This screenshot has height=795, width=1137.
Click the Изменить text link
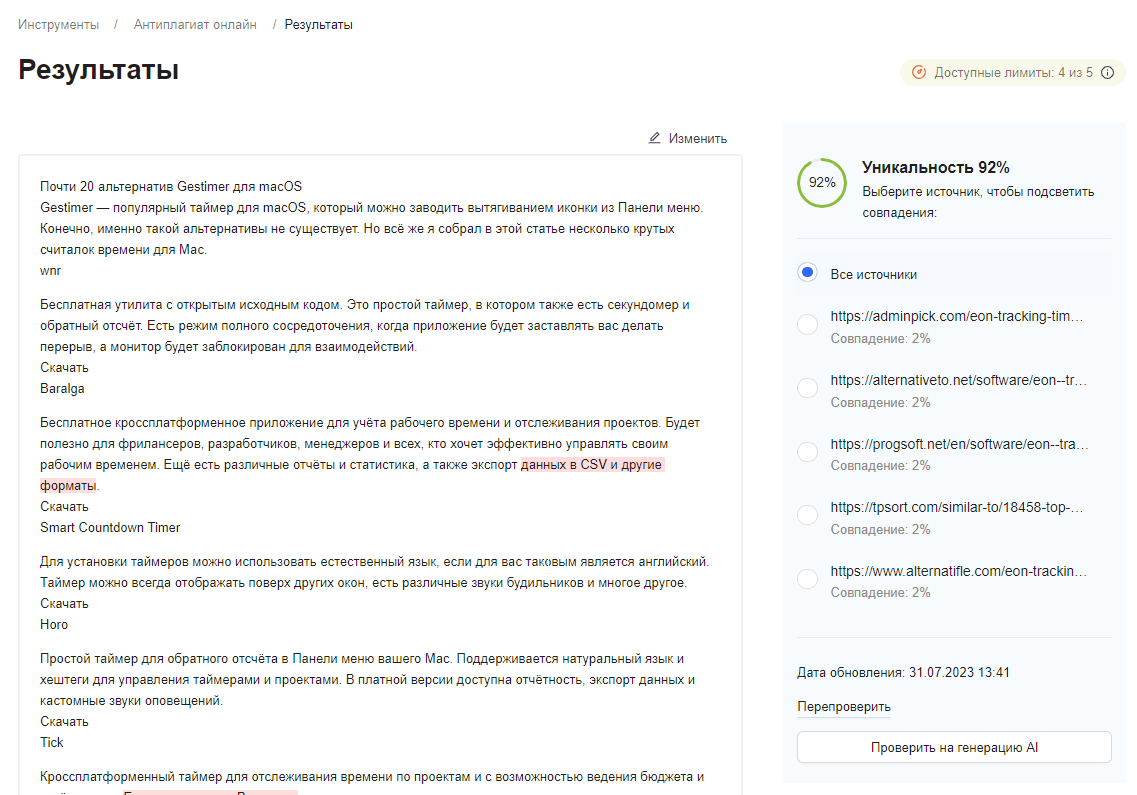(698, 139)
